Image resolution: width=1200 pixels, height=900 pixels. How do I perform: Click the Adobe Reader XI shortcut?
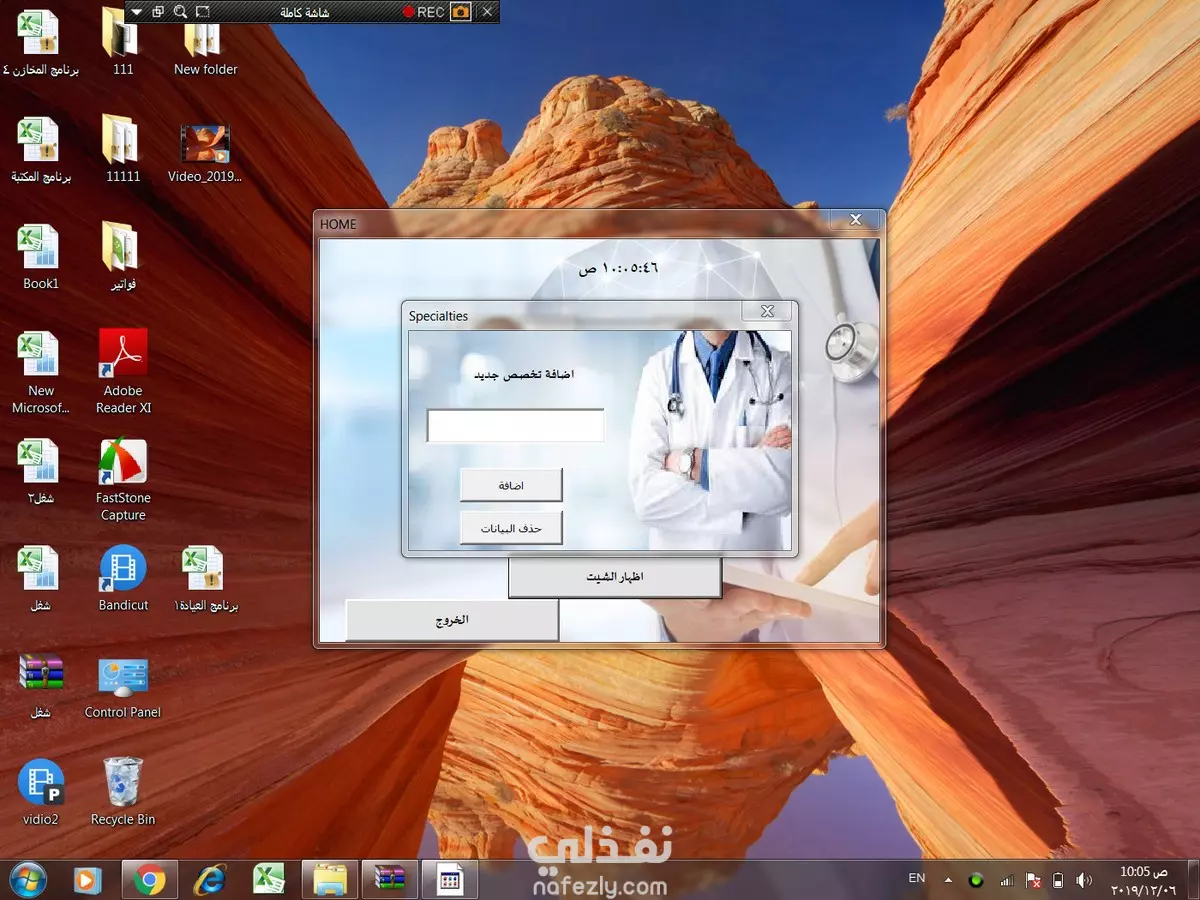[123, 372]
